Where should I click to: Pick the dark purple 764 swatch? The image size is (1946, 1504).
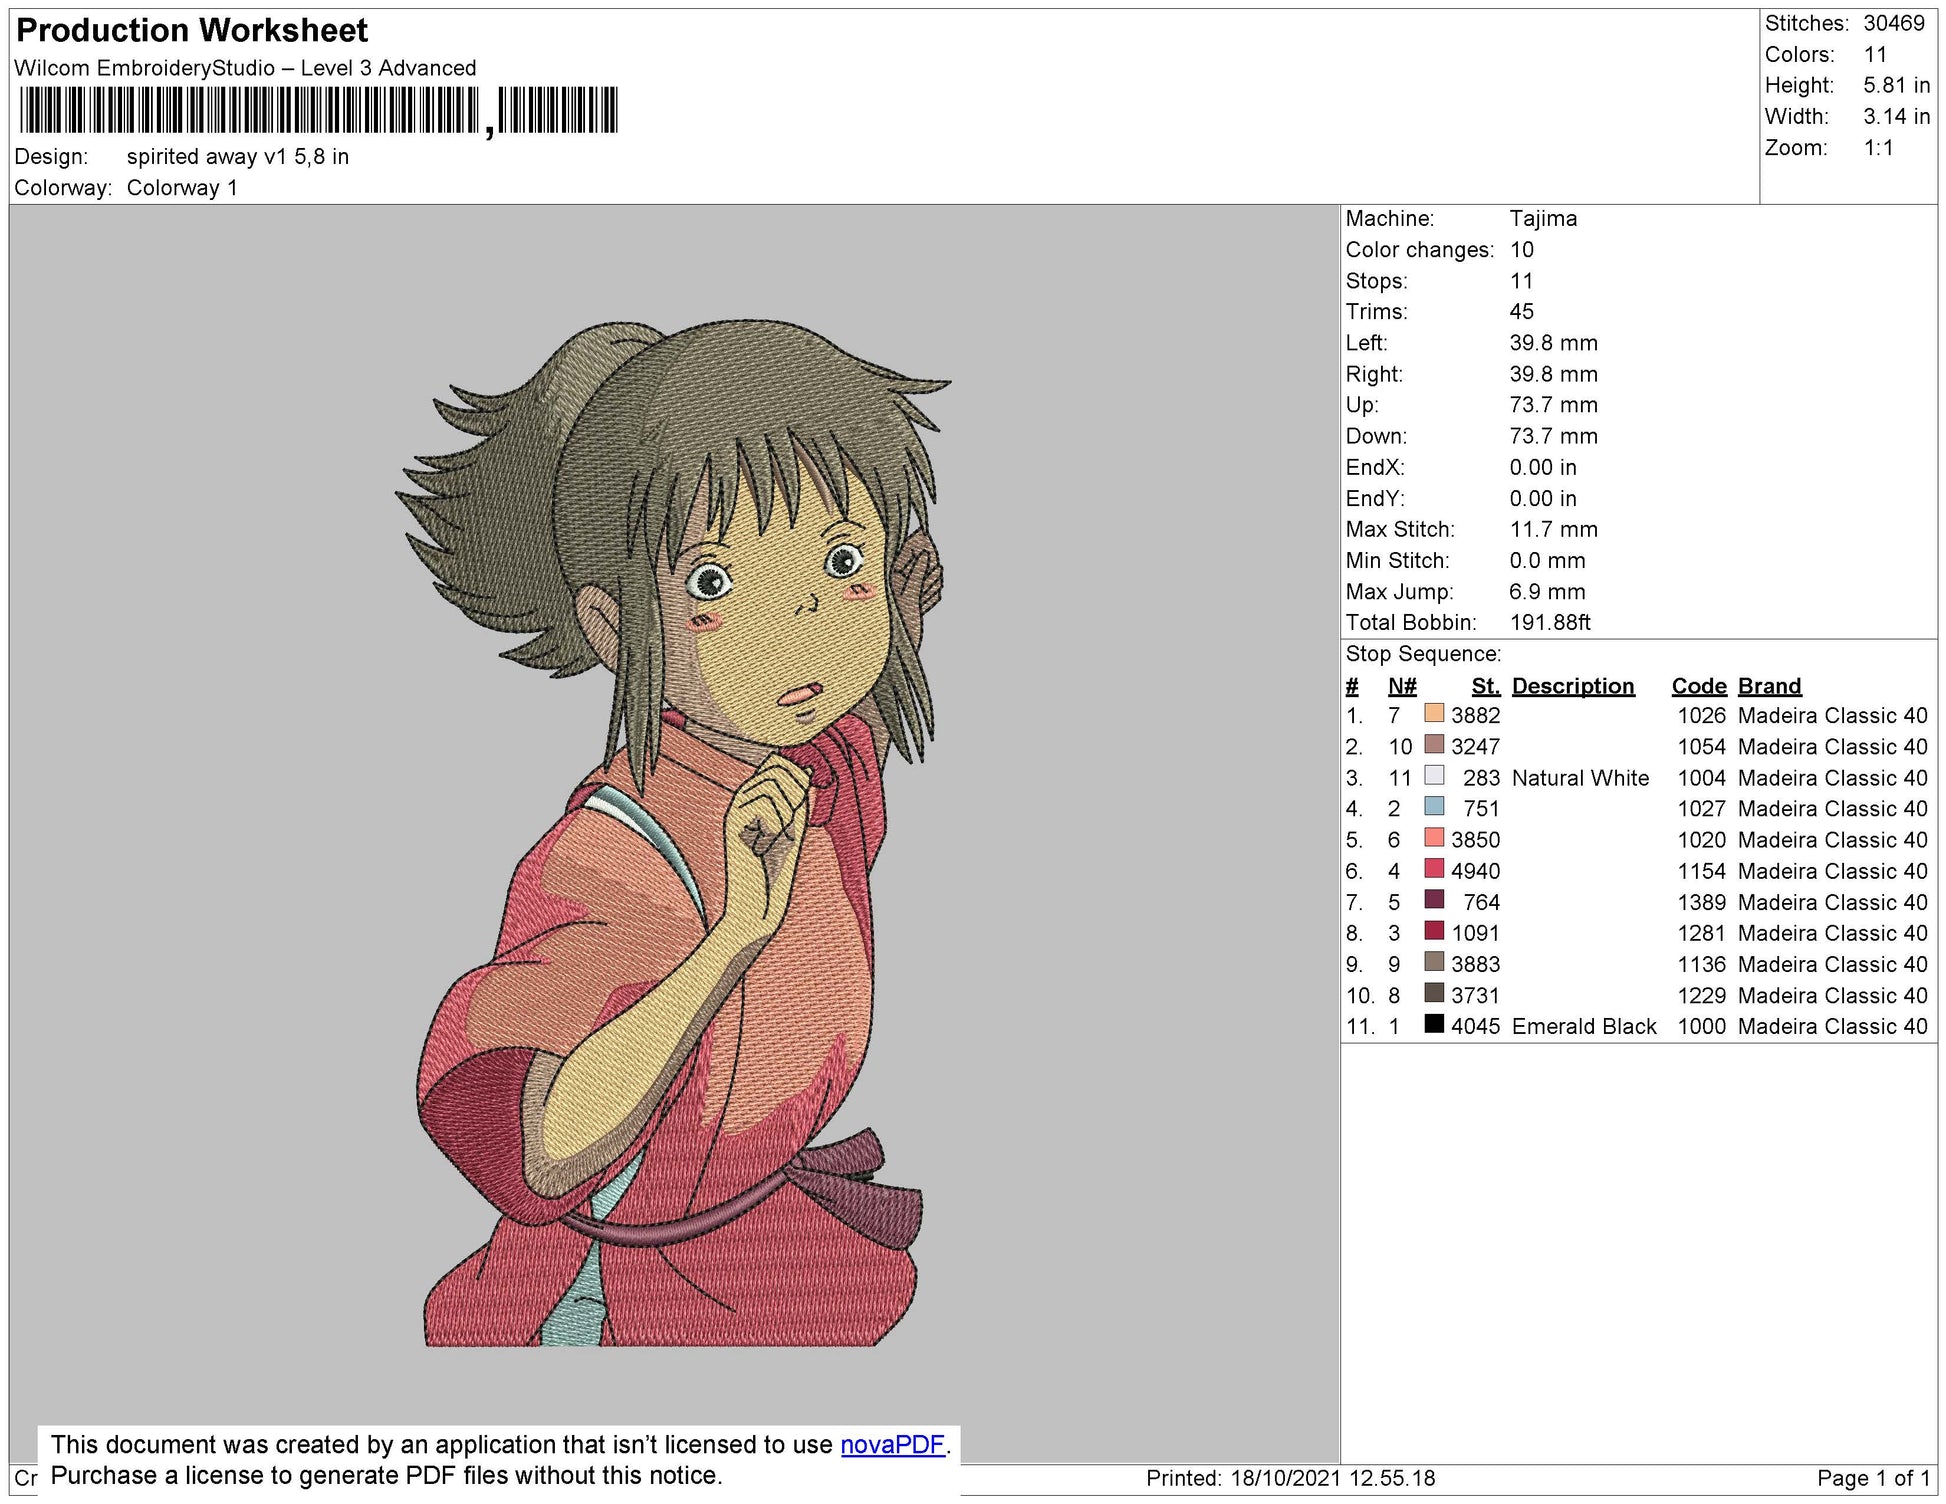[x=1434, y=900]
